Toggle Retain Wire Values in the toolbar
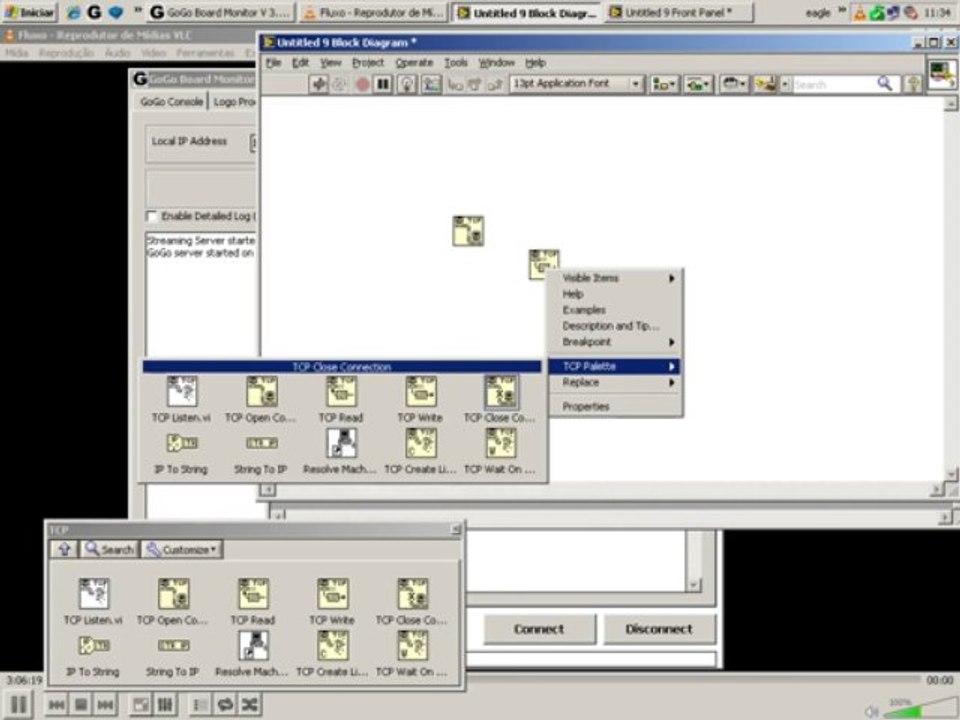 [431, 84]
